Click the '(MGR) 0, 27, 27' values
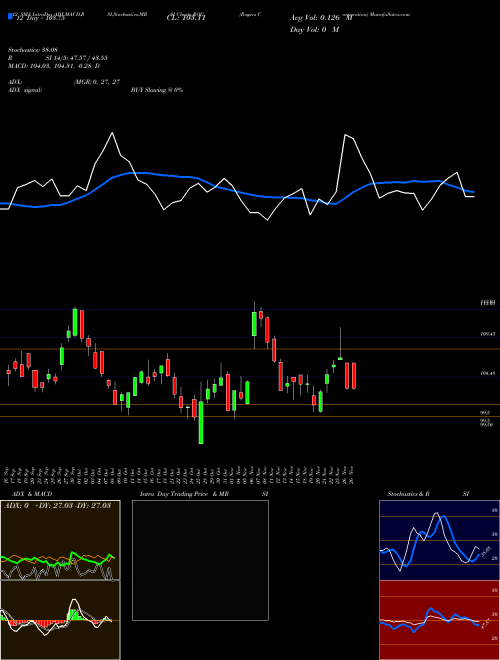This screenshot has height=660, width=500. click(x=97, y=82)
